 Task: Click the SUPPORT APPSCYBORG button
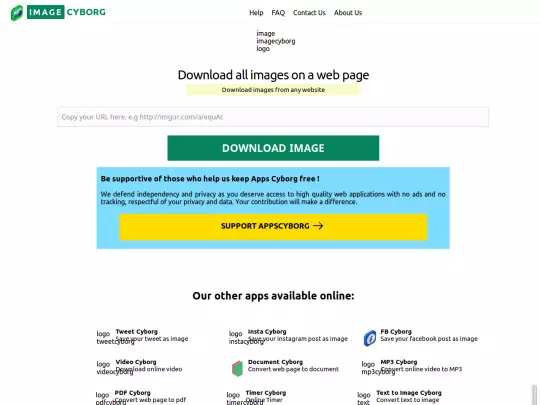point(273,226)
